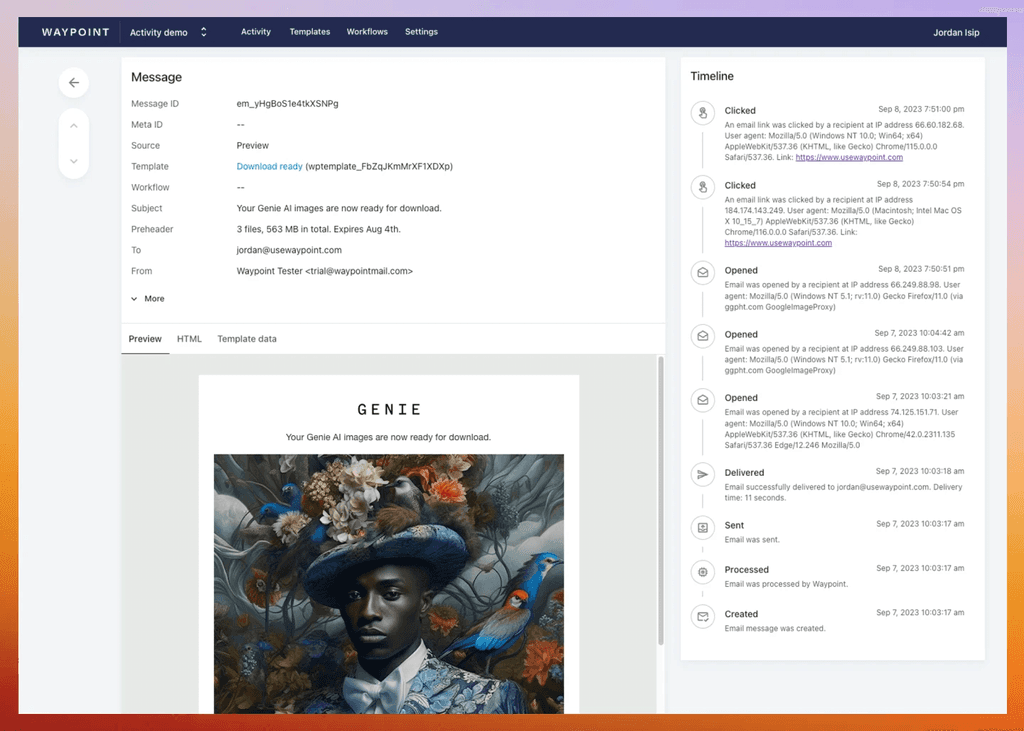
Task: Click the envelope icon beside the Opened event
Action: coord(703,271)
